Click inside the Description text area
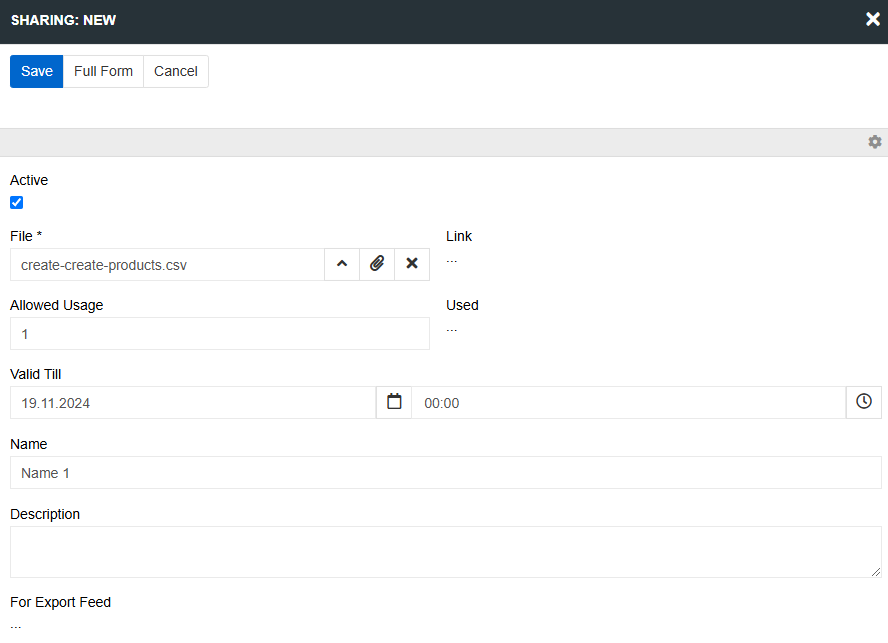Viewport: 888px width, 643px height. click(445, 552)
